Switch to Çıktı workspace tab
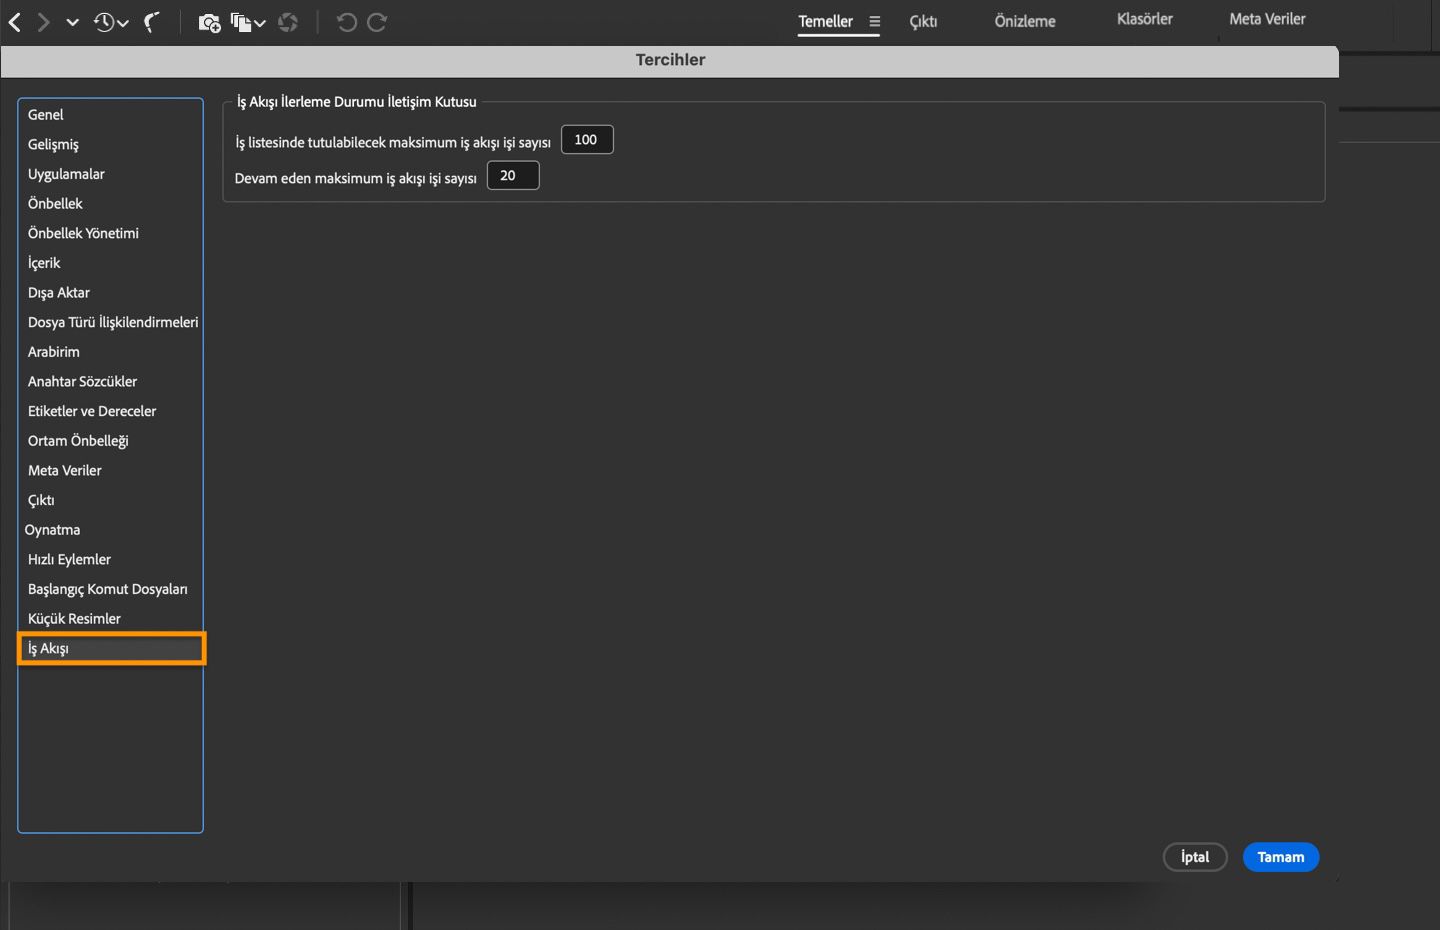 [x=923, y=21]
